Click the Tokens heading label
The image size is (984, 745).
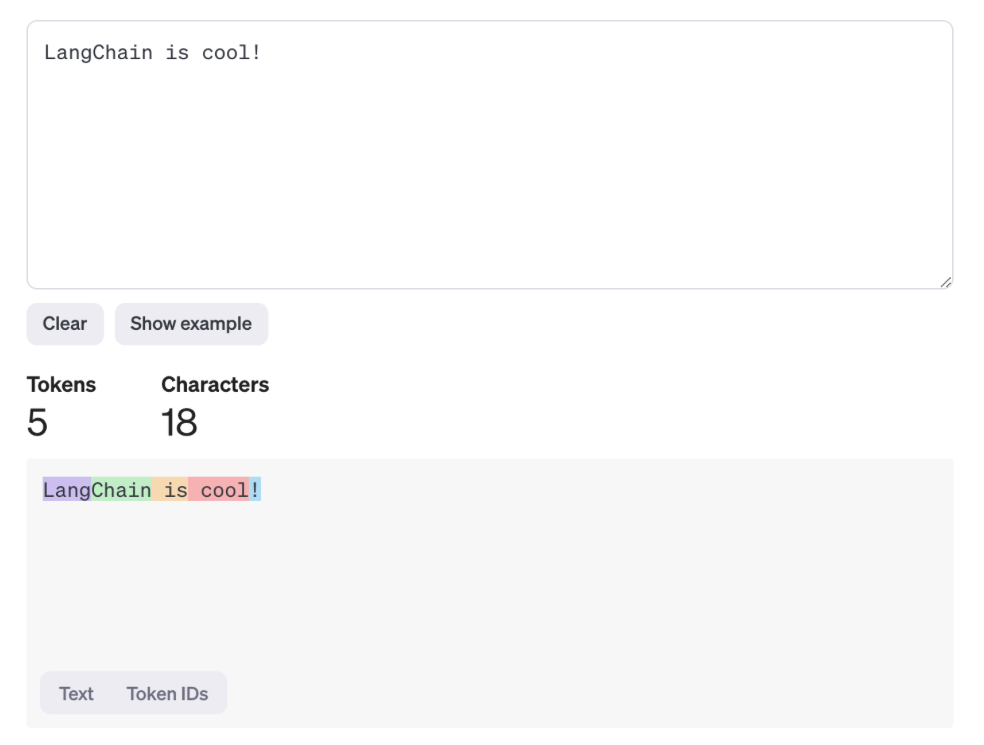point(62,385)
